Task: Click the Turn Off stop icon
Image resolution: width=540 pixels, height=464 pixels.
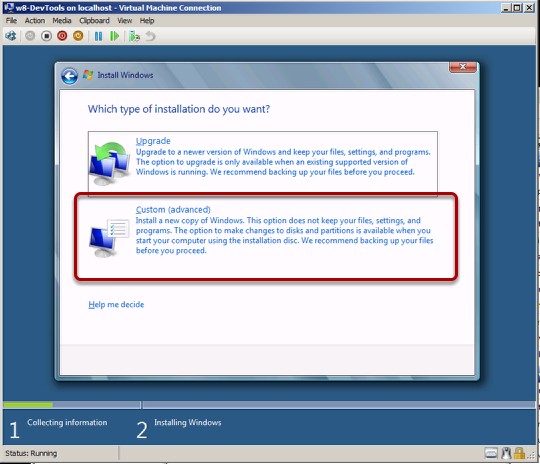Action: (x=46, y=36)
